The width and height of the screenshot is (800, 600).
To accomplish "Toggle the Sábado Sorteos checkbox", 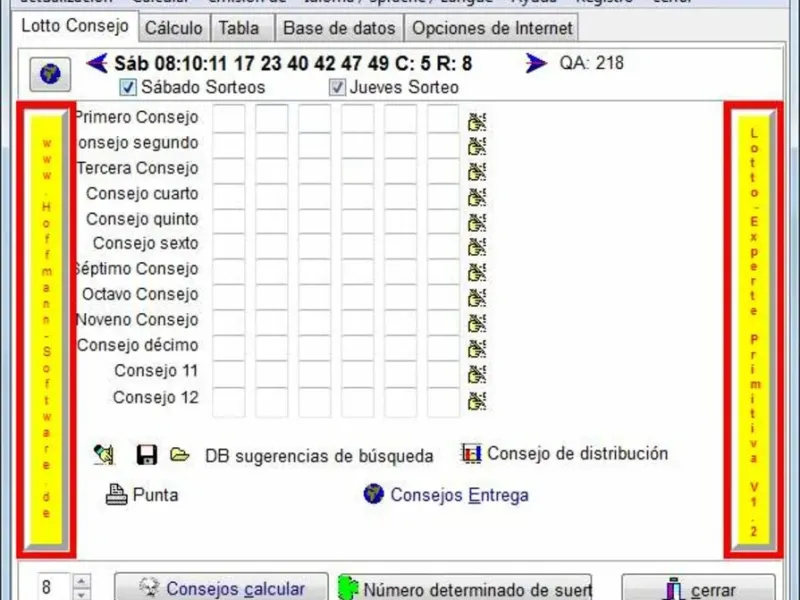I will [x=128, y=87].
